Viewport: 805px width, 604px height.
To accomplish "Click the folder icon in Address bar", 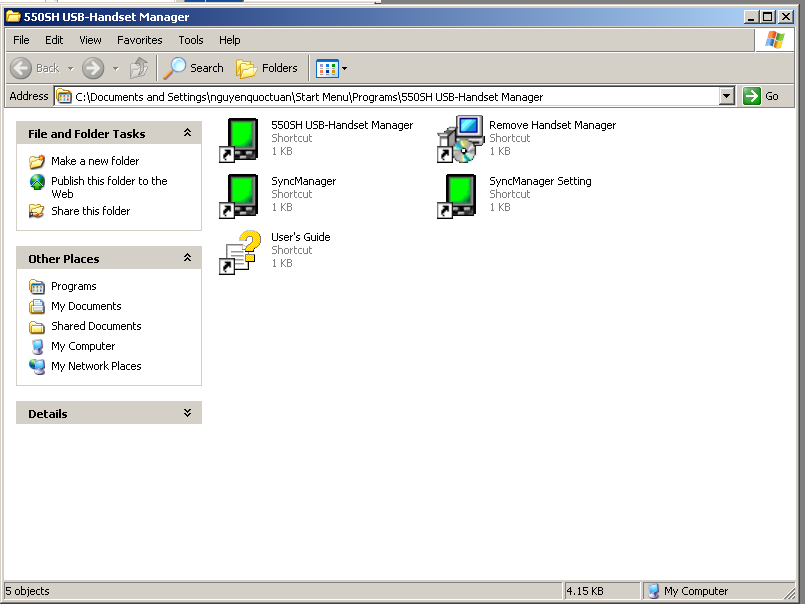I will tap(64, 97).
